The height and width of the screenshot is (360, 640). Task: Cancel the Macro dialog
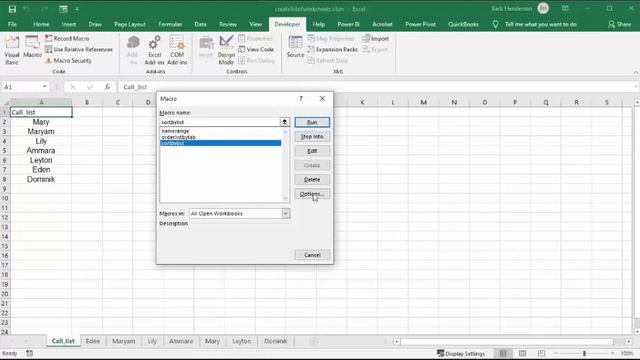pos(312,255)
